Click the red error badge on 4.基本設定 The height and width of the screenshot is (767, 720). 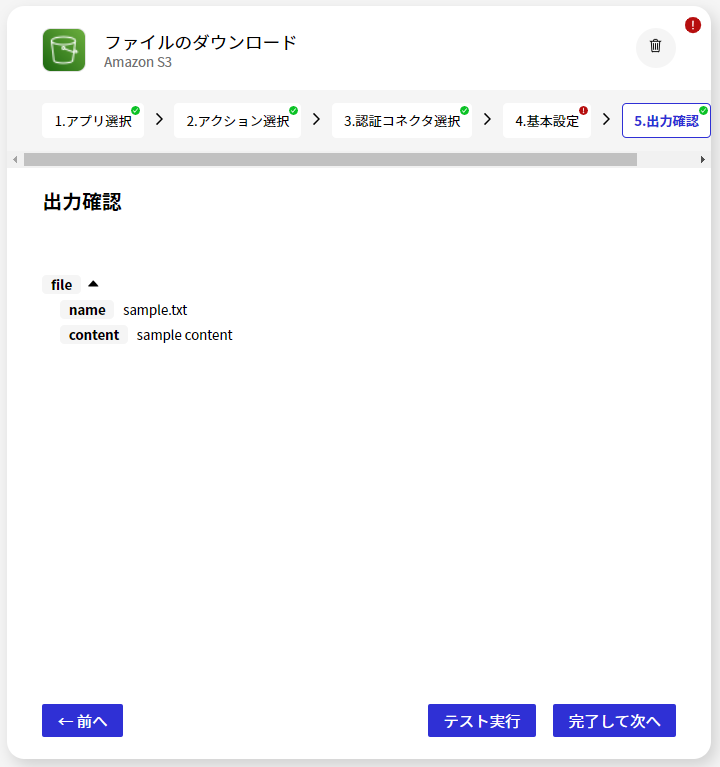[x=583, y=111]
